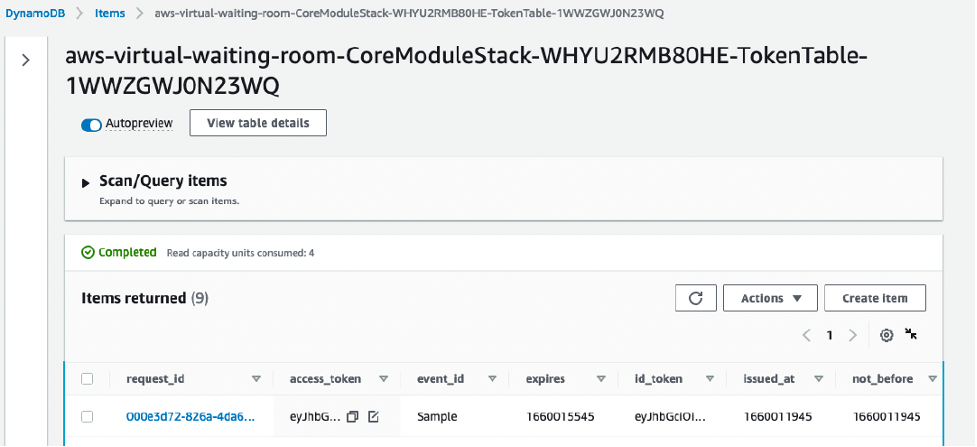This screenshot has width=977, height=447.
Task: Click the green Completed status icon
Action: coord(88,252)
